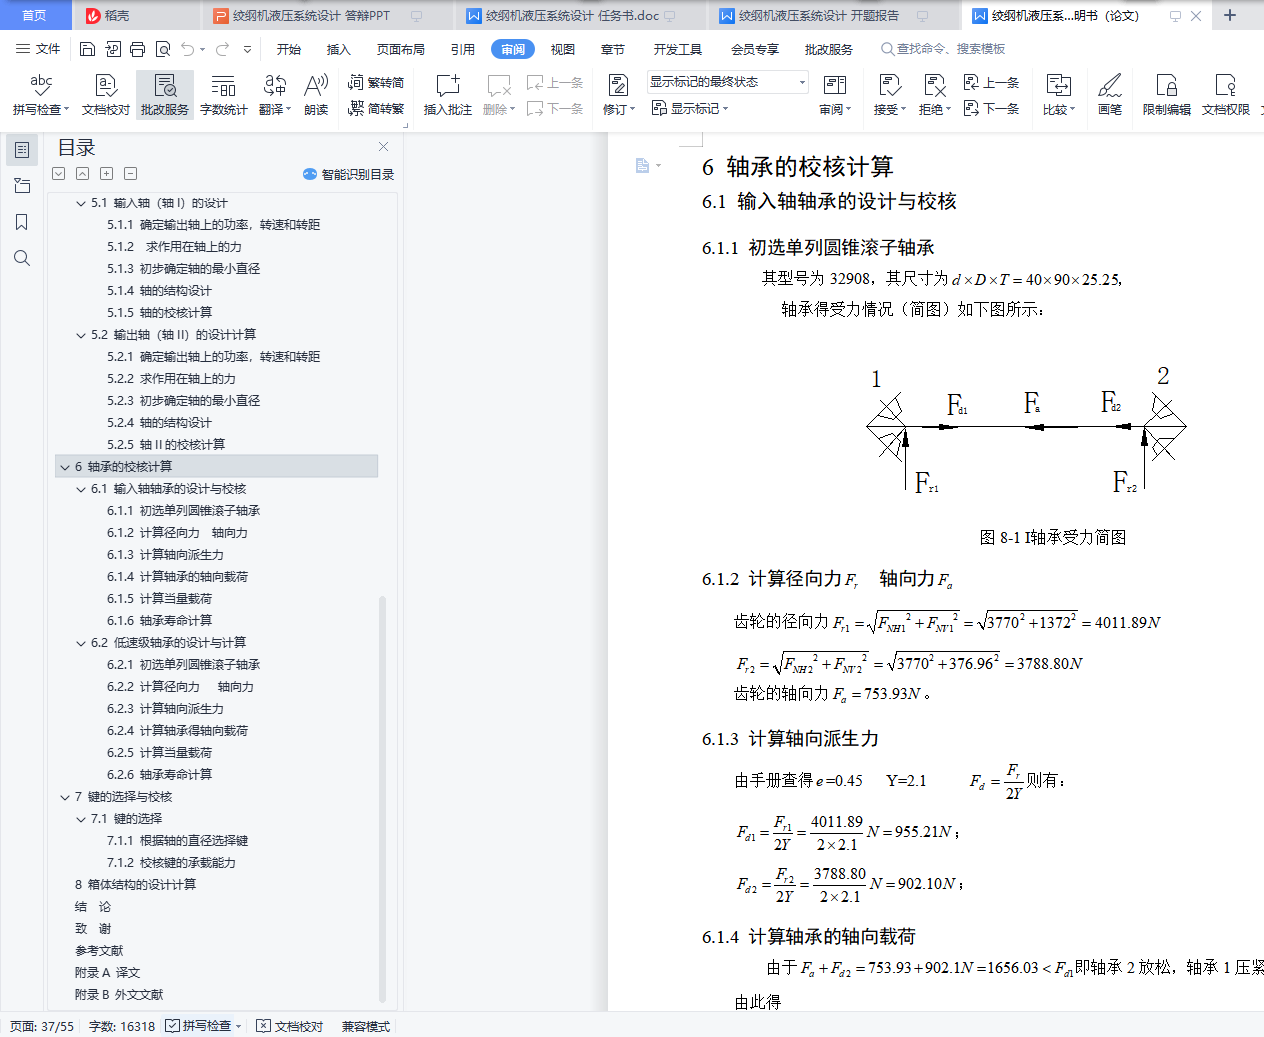Open the outline 目录 sidebar icon
This screenshot has height=1037, width=1264.
pos(21,150)
